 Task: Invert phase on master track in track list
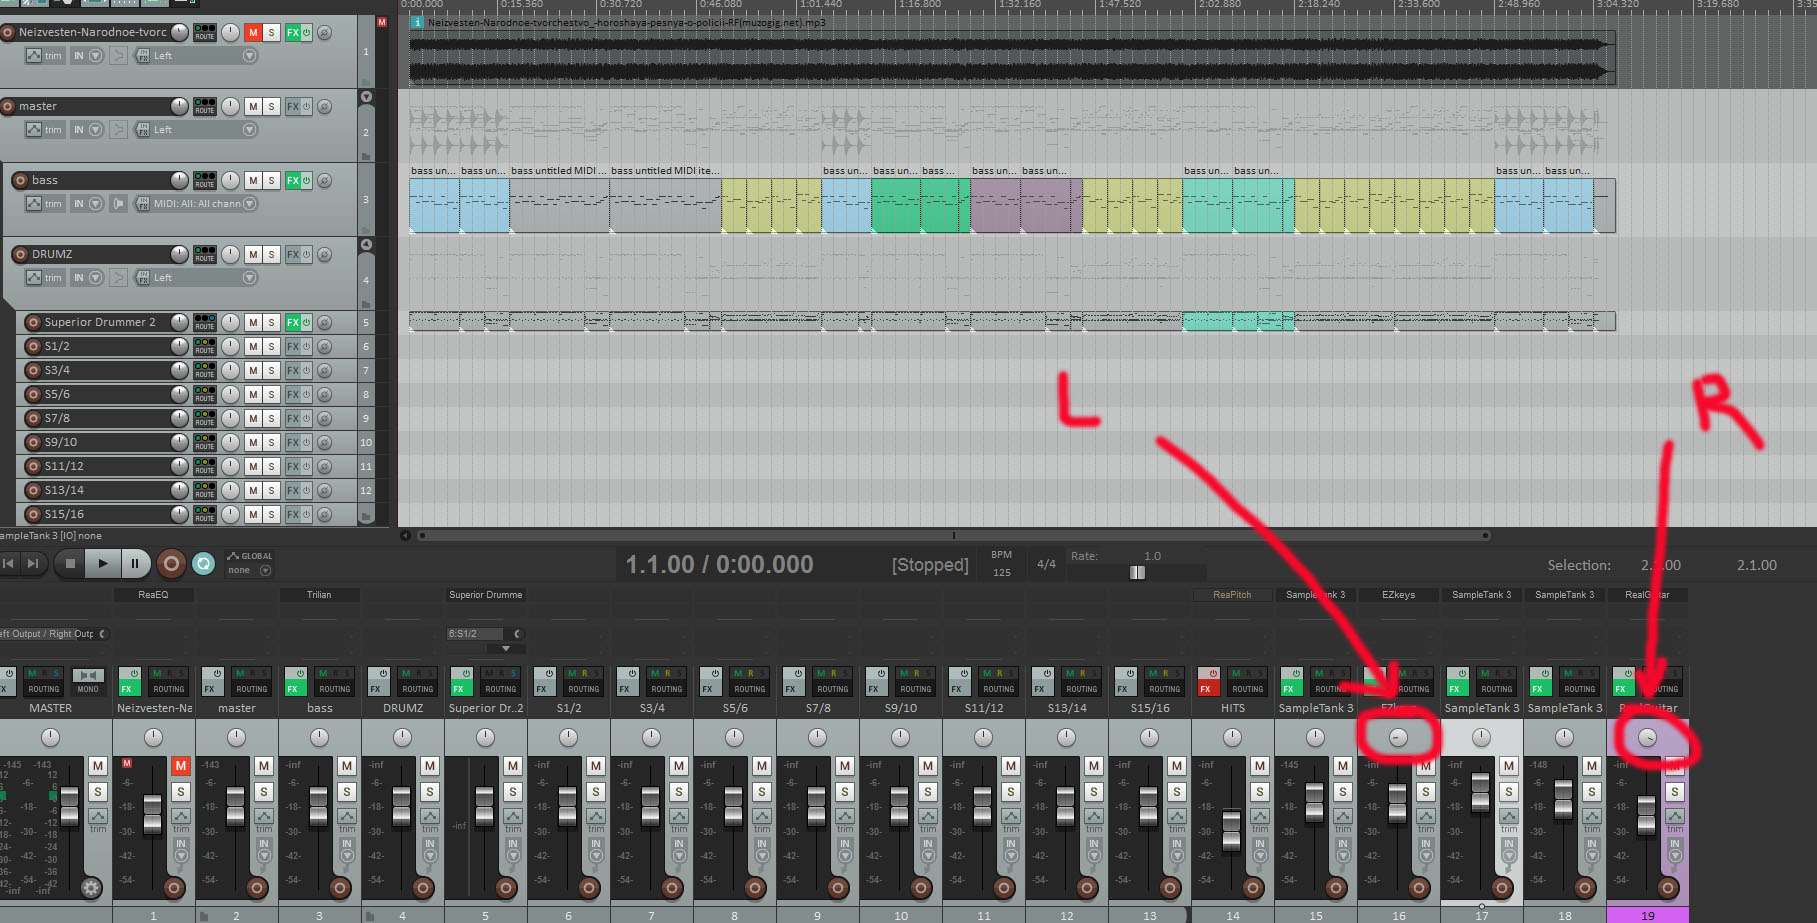[x=324, y=106]
